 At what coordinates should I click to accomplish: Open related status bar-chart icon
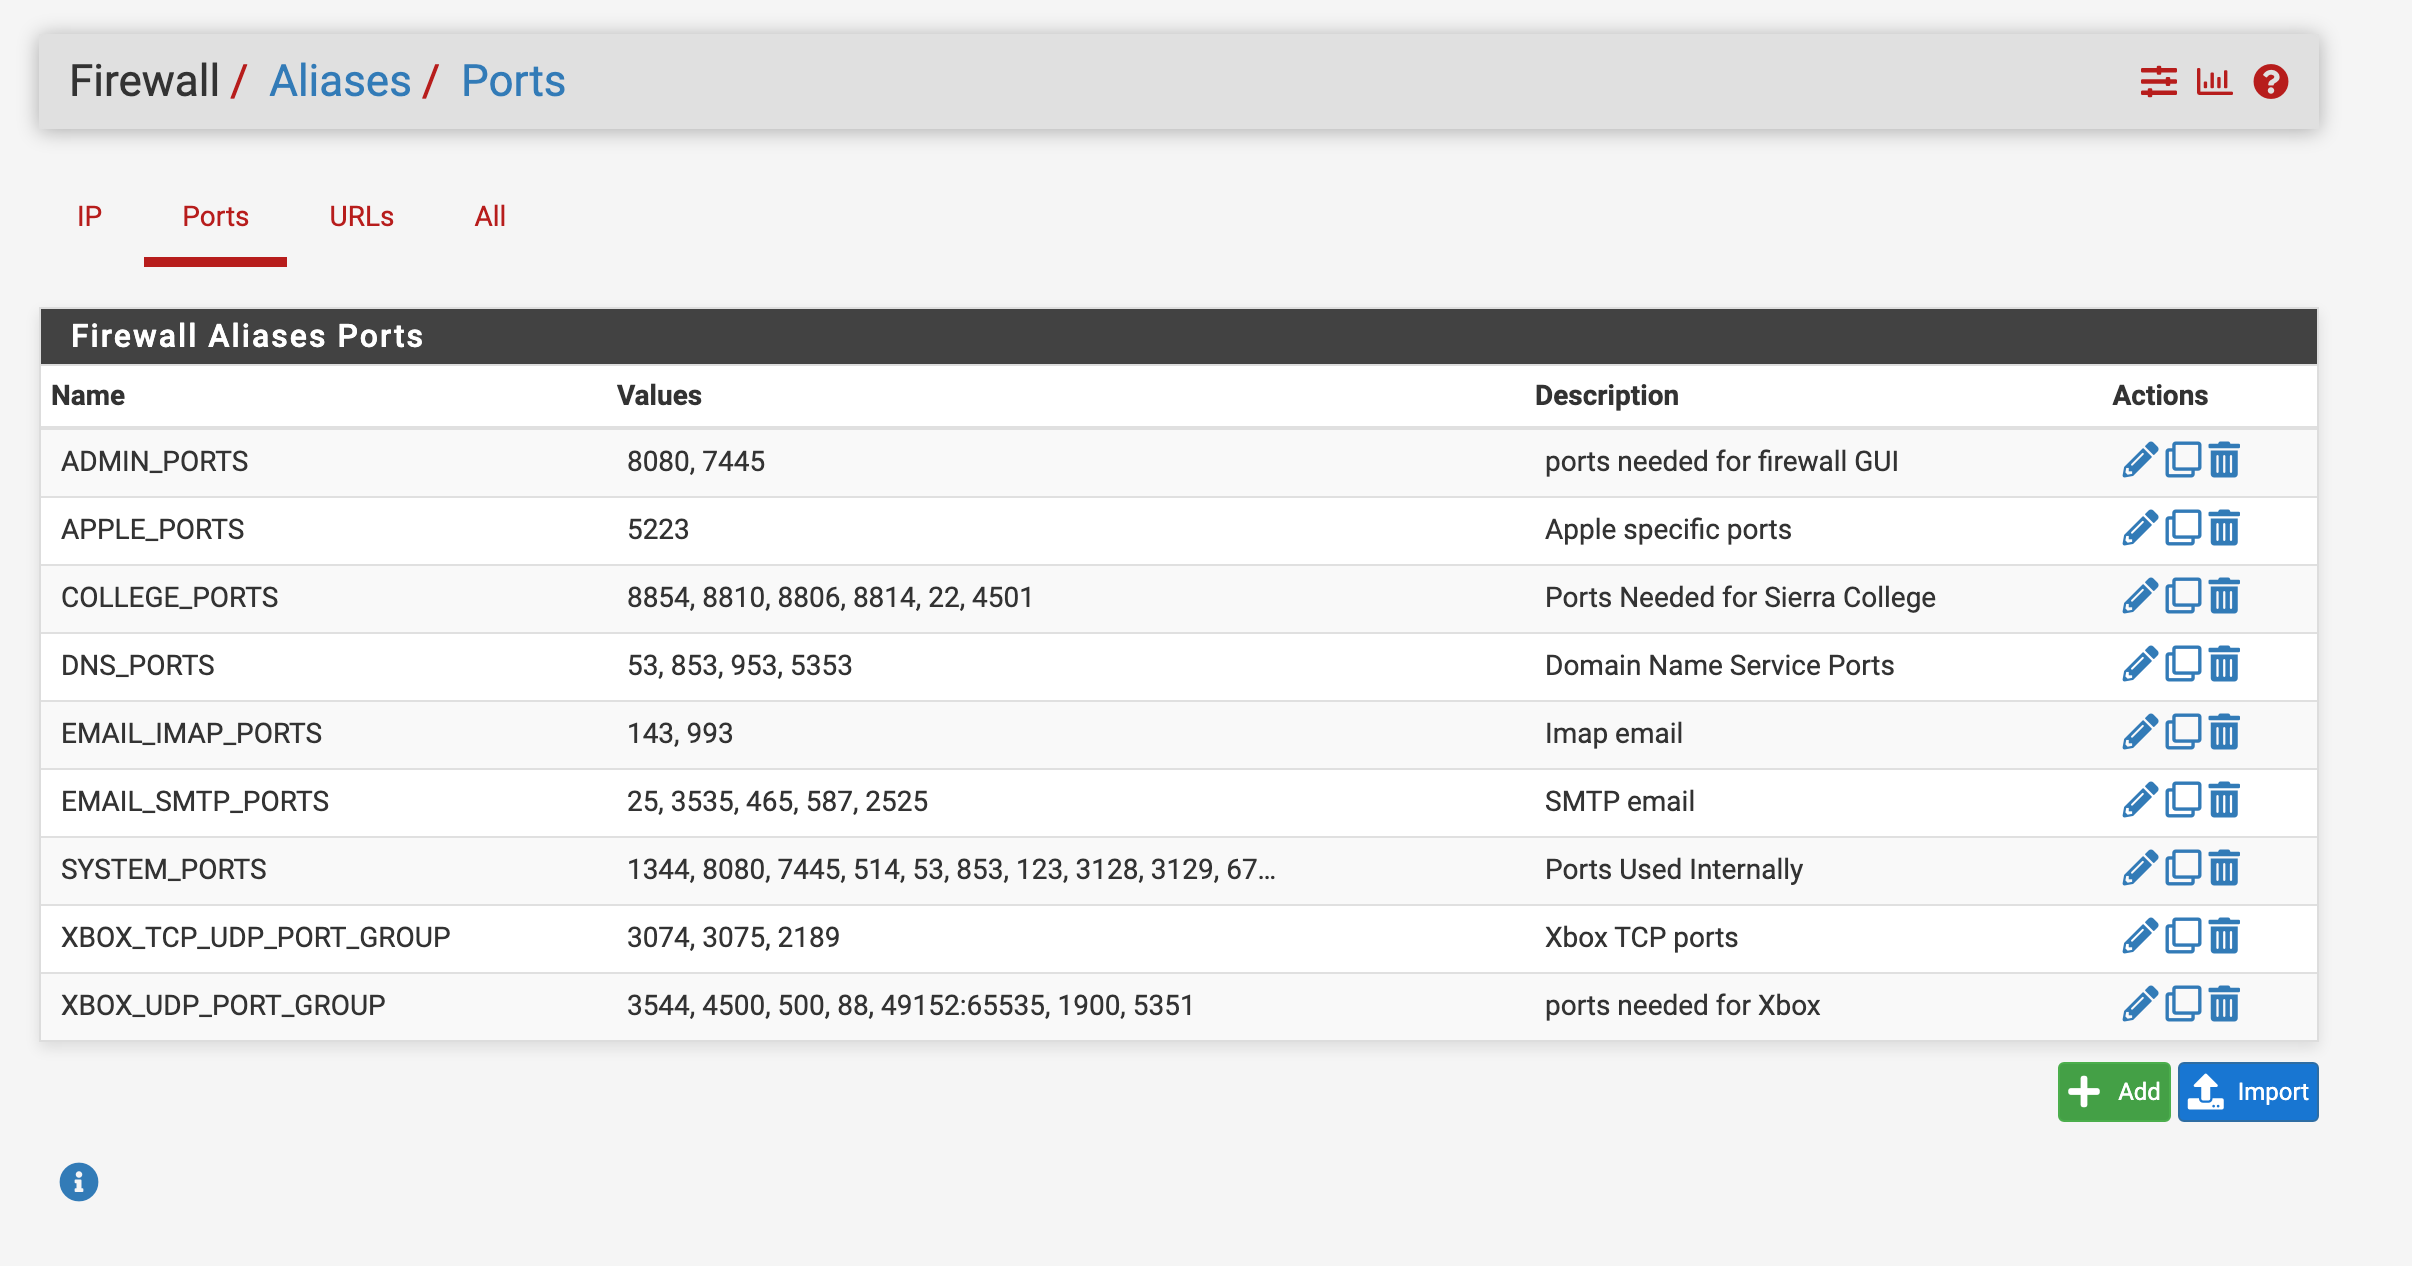coord(2214,81)
